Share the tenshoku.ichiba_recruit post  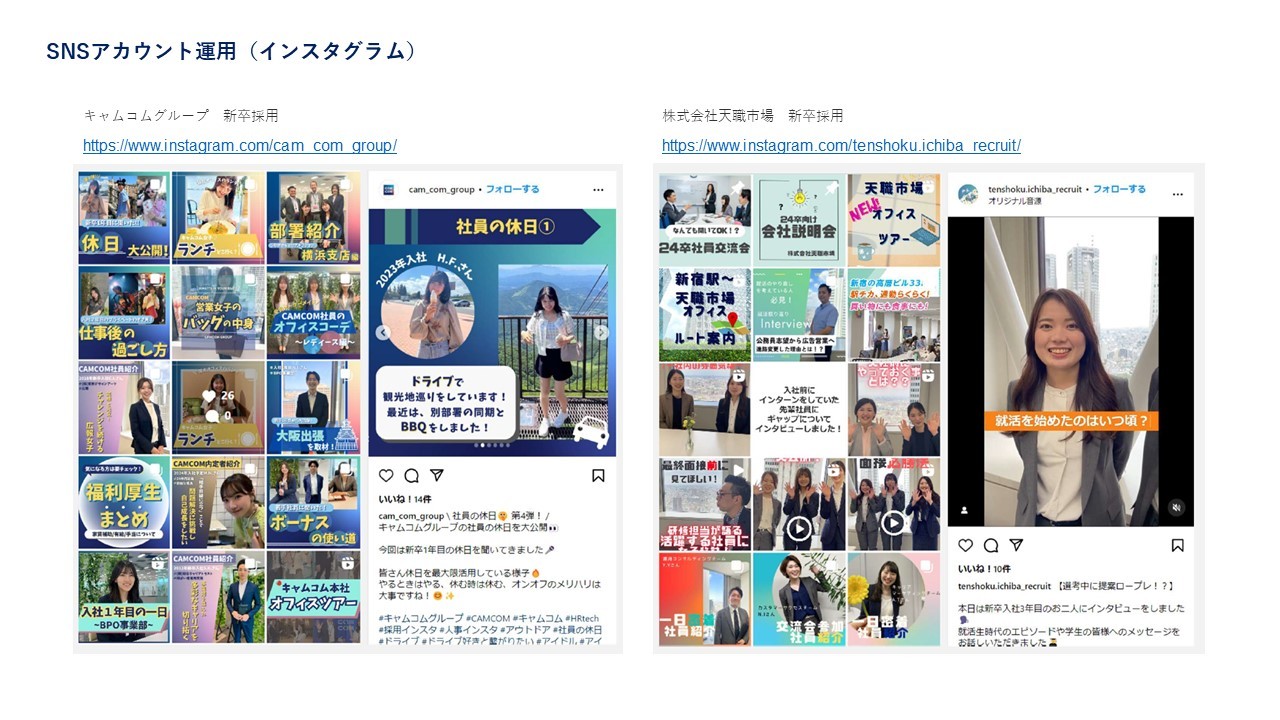click(x=1016, y=545)
